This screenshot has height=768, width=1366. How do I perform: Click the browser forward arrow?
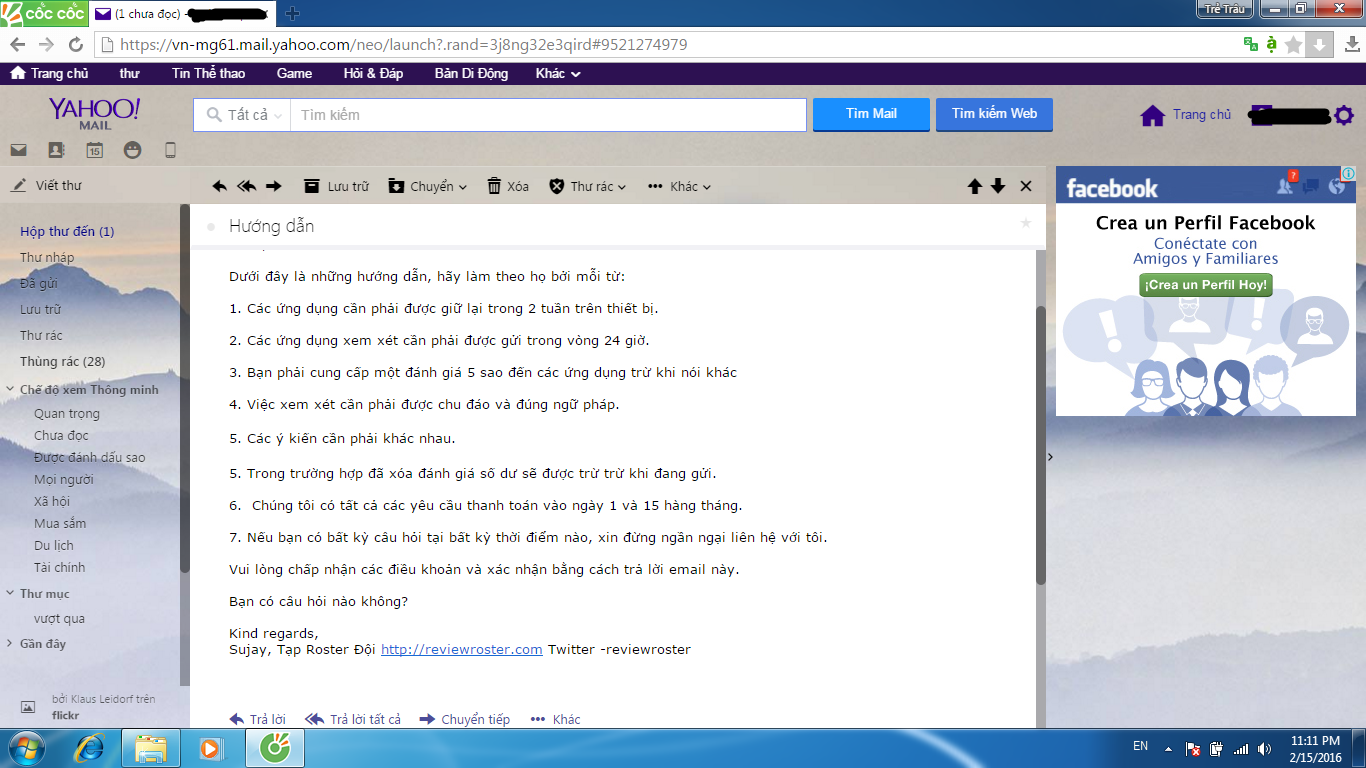(46, 45)
